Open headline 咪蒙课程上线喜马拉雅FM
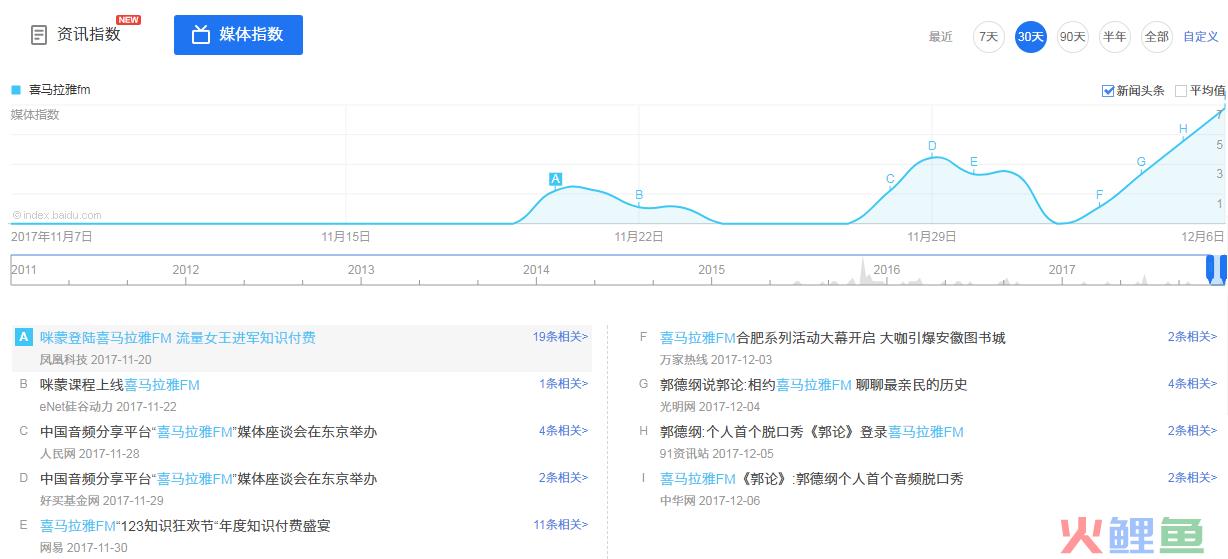 pyautogui.click(x=120, y=385)
